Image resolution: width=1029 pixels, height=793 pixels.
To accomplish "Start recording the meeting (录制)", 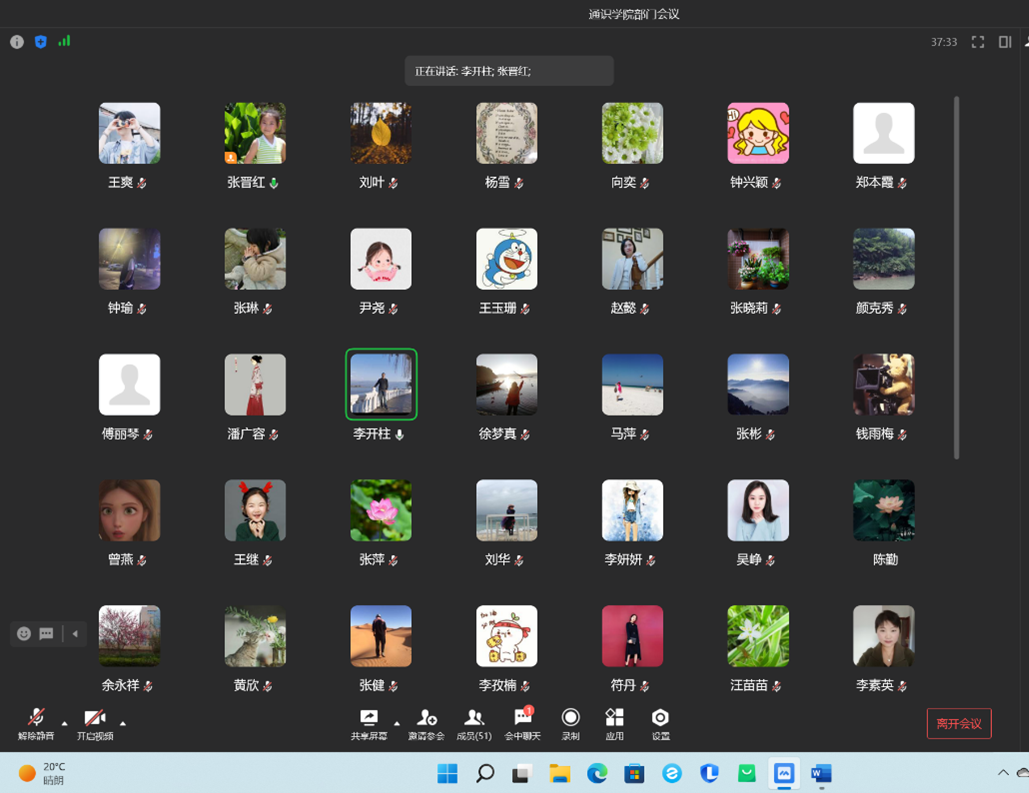I will [570, 723].
